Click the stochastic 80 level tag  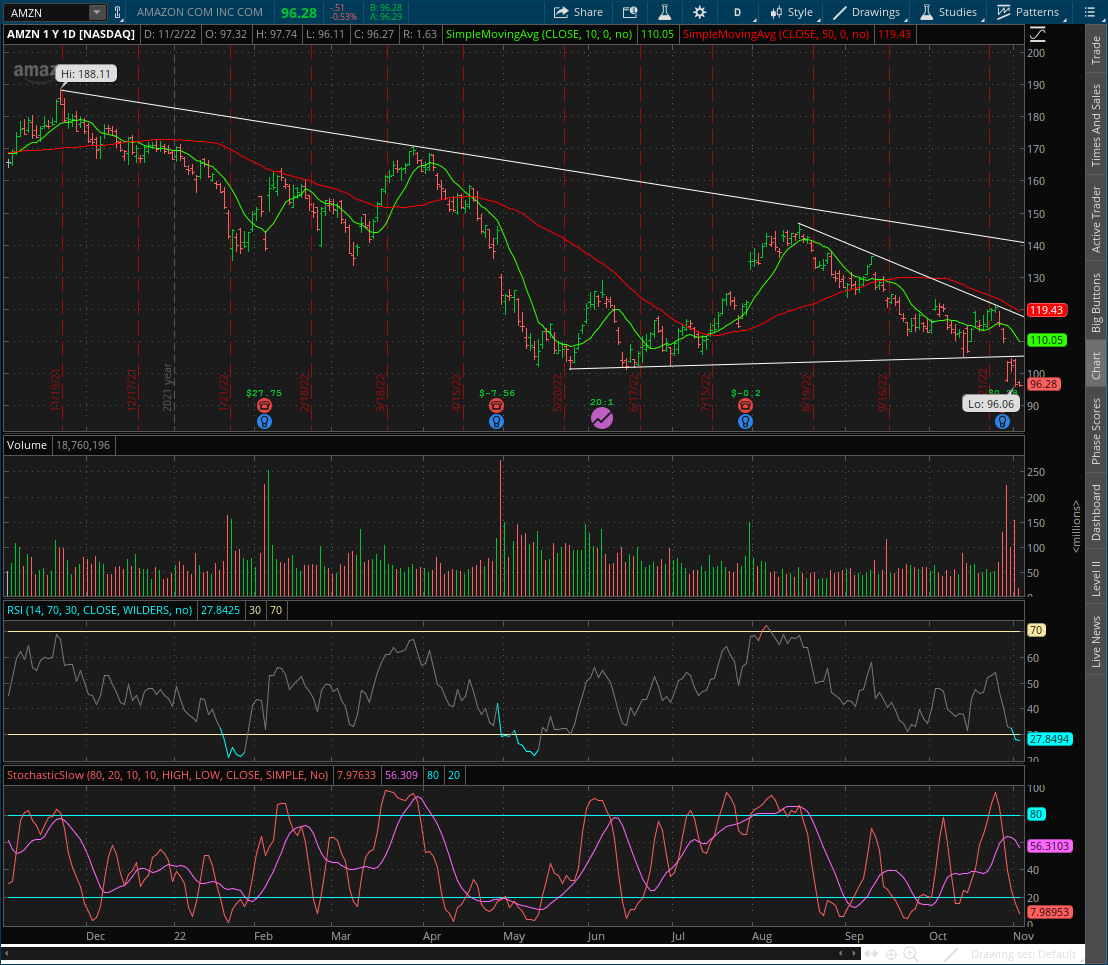(1036, 815)
